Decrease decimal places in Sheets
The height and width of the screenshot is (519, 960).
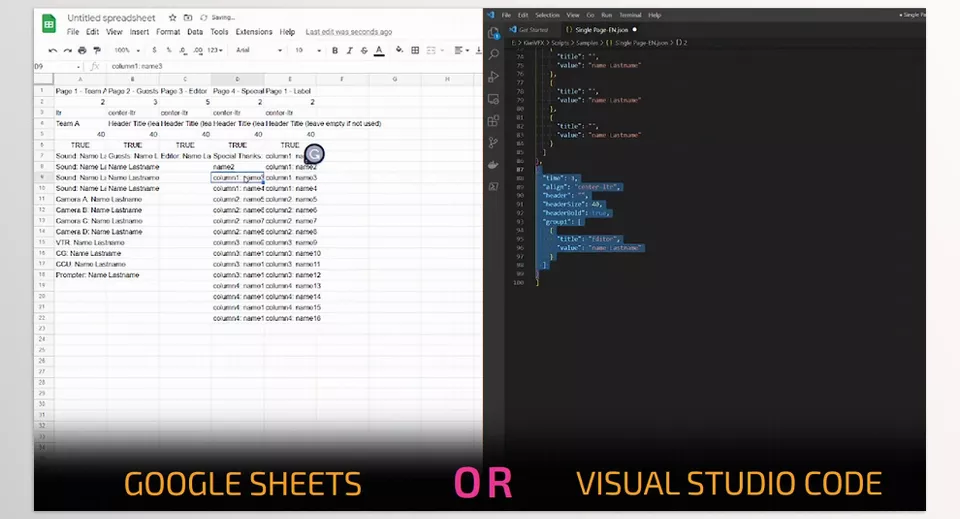pos(183,50)
